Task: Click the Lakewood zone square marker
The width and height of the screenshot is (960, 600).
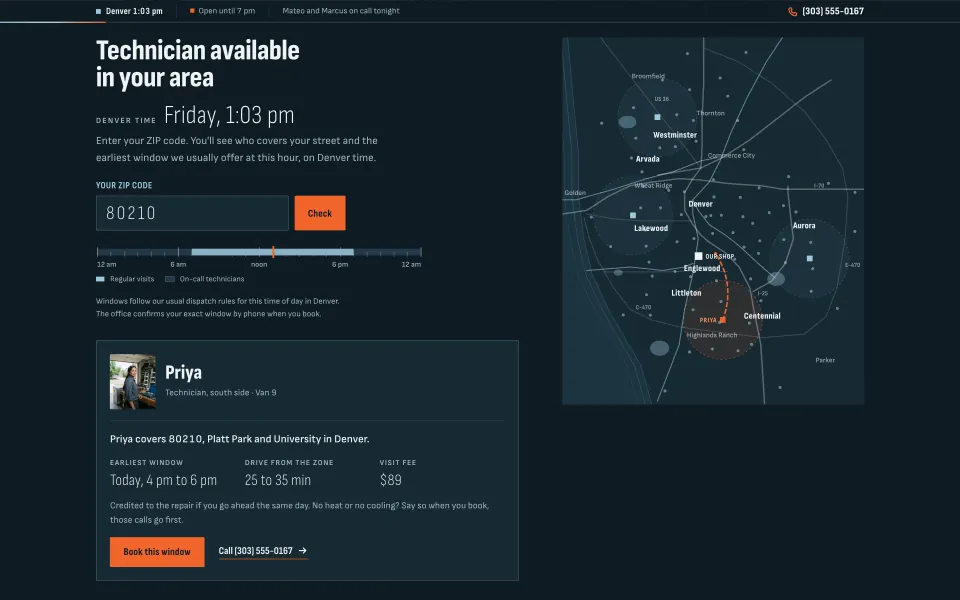Action: (632, 216)
